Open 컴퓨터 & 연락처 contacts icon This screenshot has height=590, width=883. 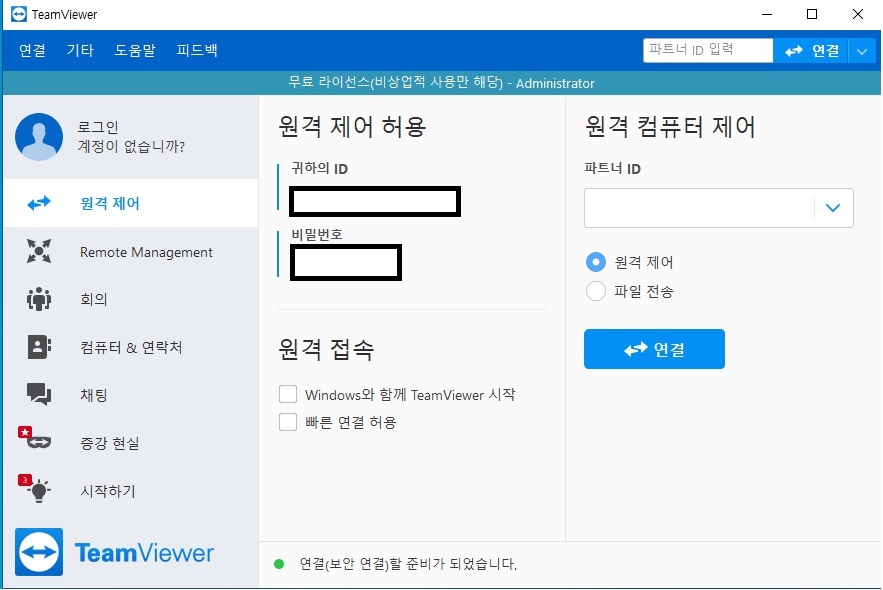click(x=39, y=347)
